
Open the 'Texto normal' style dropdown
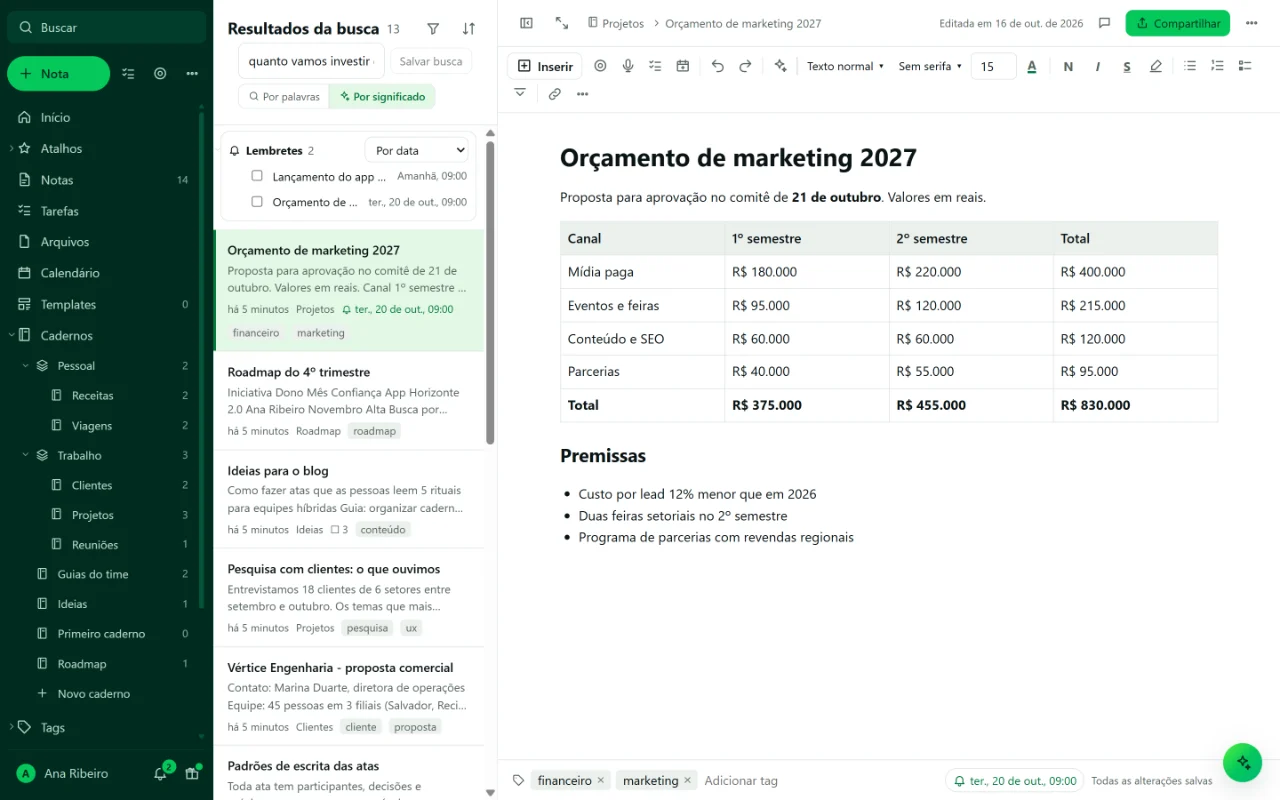(846, 66)
